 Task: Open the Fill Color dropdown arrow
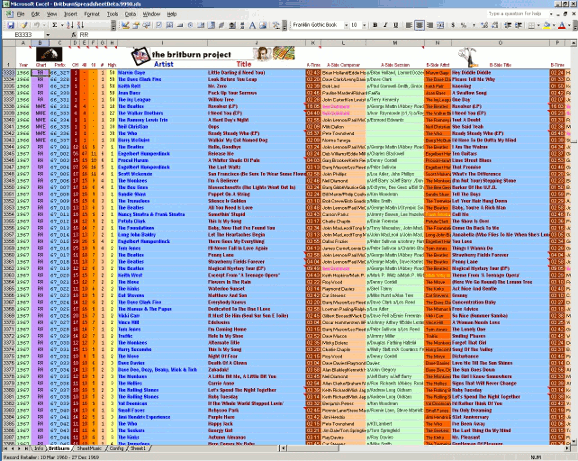[x=554, y=25]
